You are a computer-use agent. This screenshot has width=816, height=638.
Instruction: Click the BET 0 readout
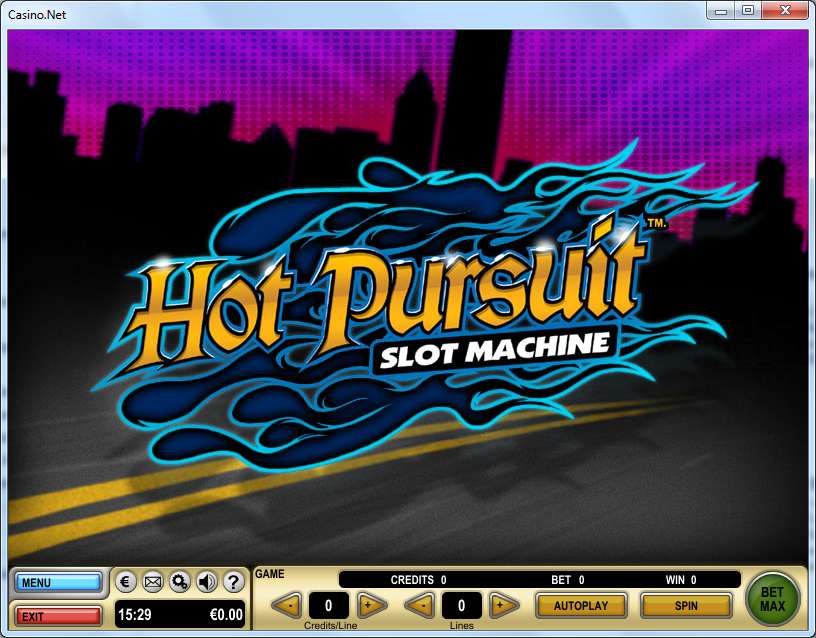click(x=568, y=580)
